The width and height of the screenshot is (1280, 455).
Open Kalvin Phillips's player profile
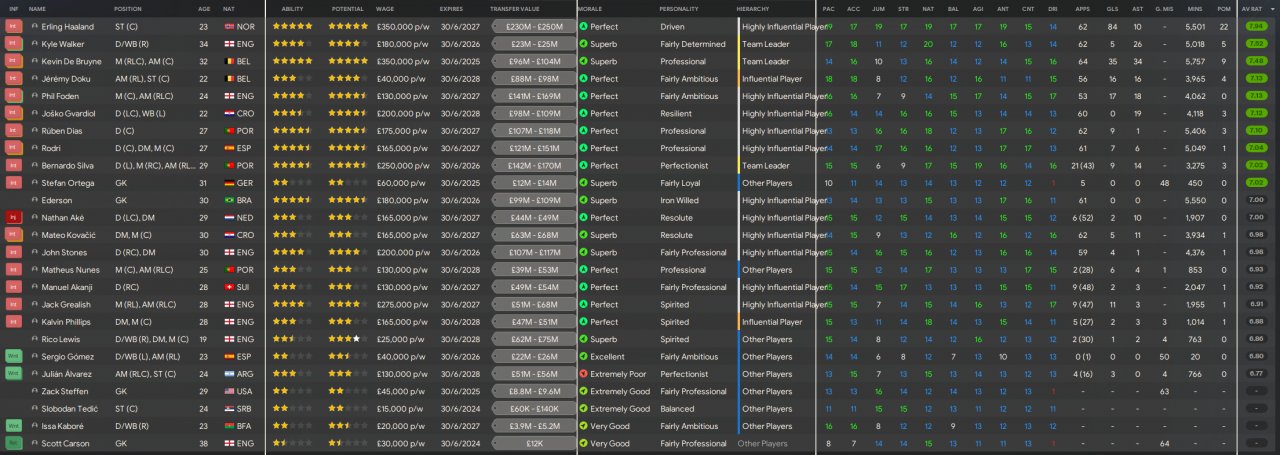(67, 322)
